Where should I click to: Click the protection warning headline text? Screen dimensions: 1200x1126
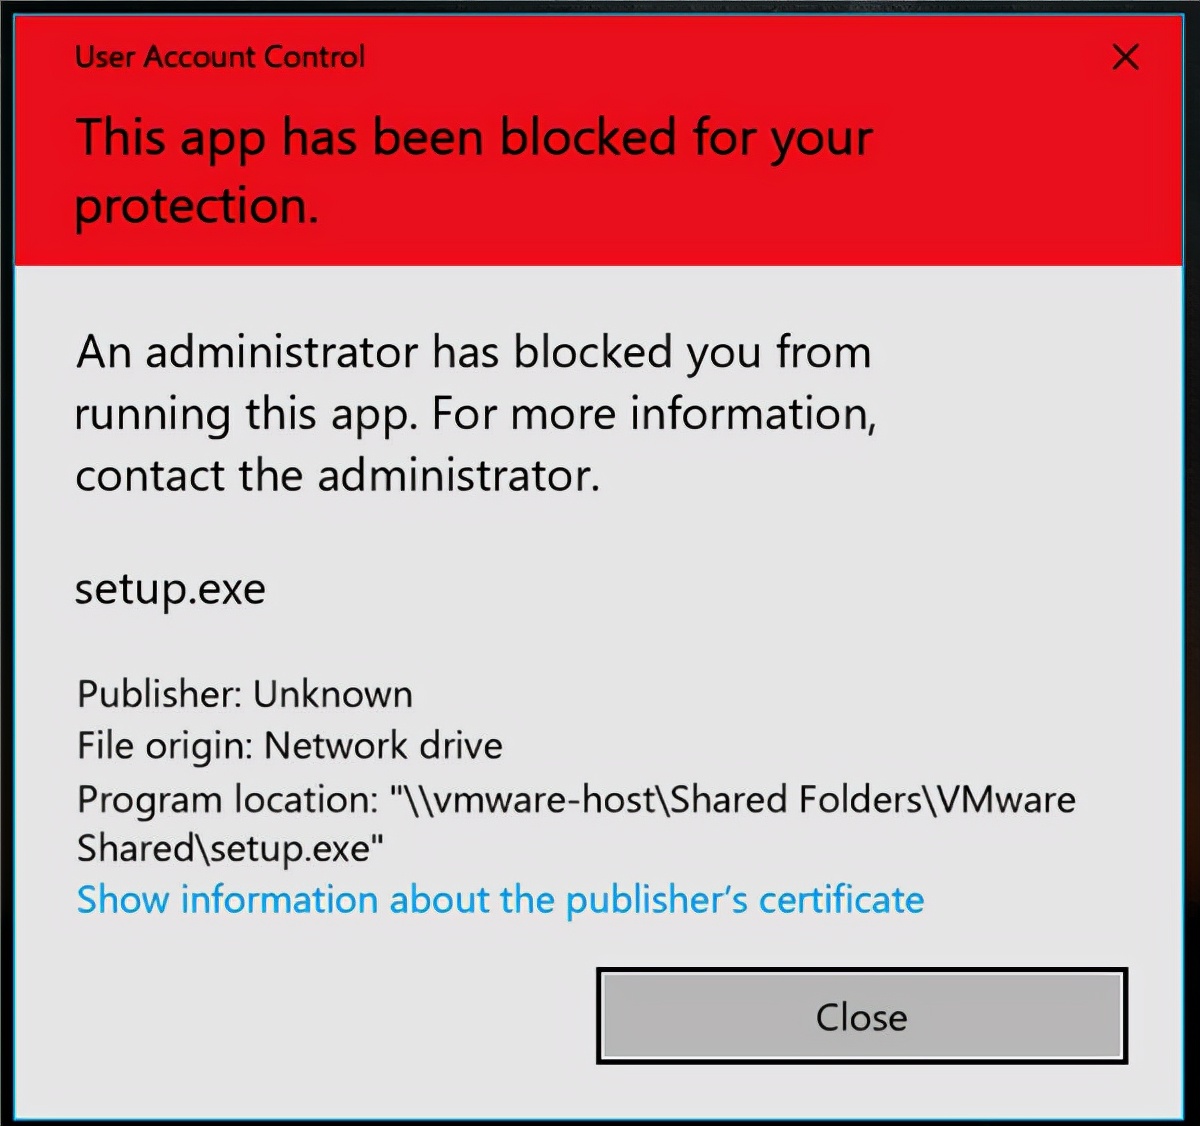(473, 170)
